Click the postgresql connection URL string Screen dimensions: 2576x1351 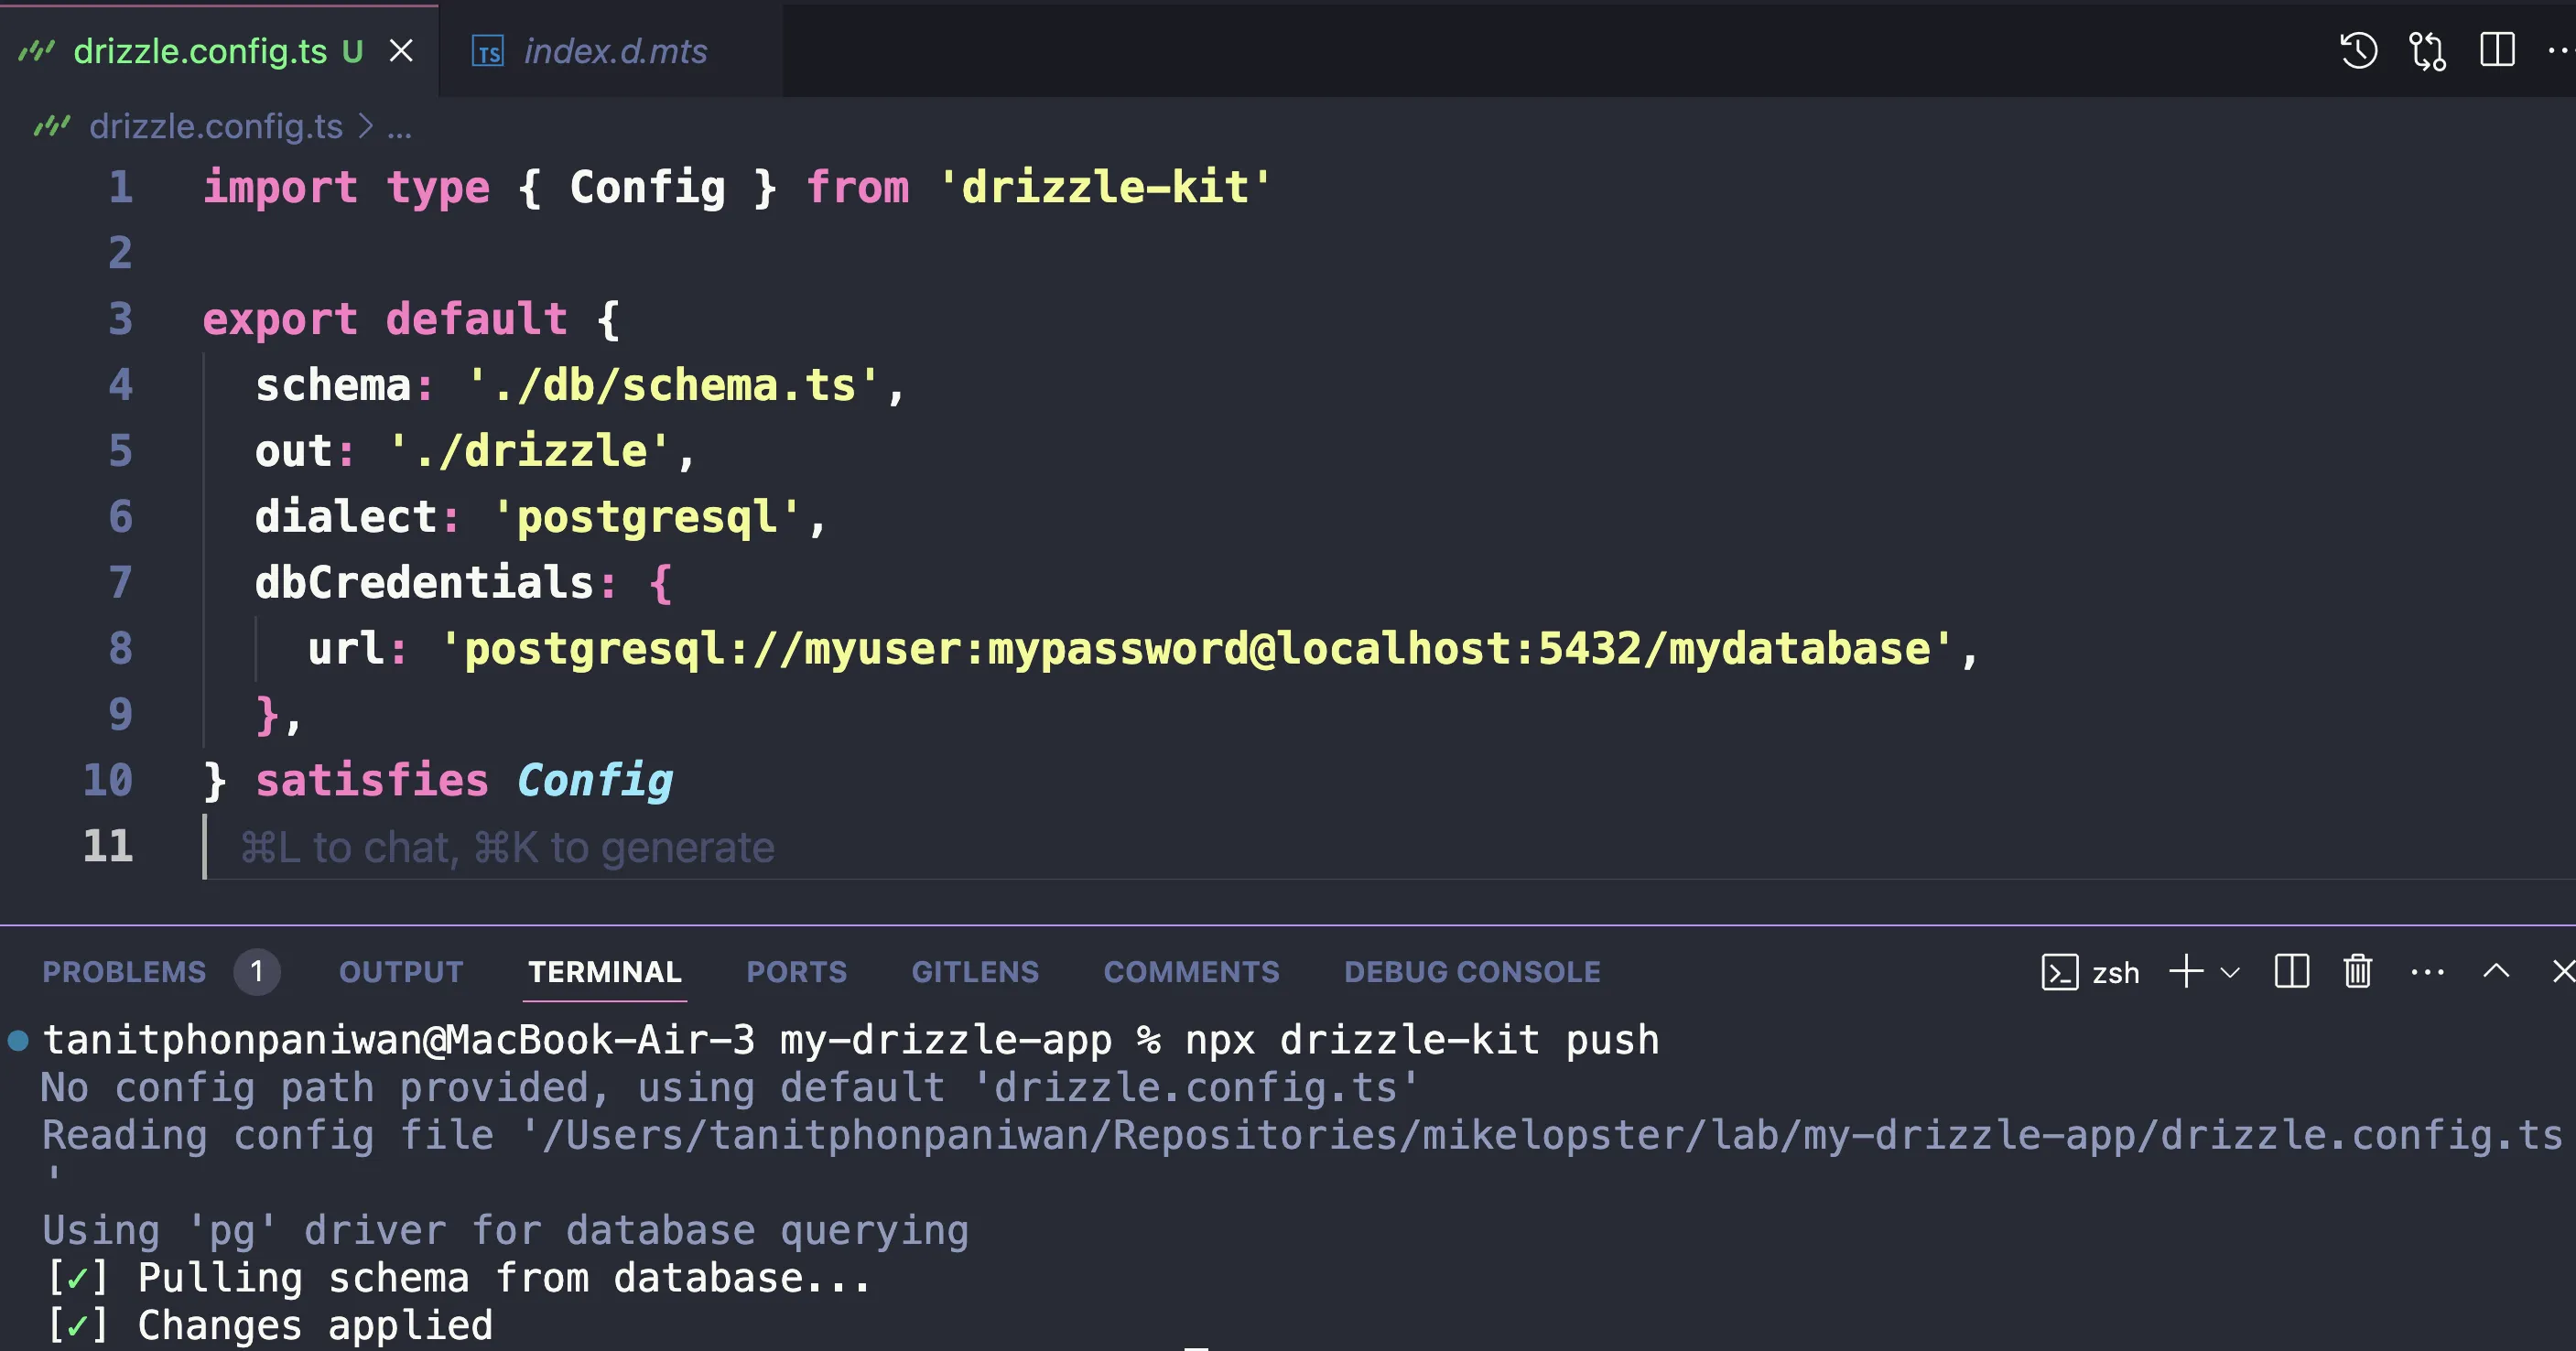(1197, 648)
